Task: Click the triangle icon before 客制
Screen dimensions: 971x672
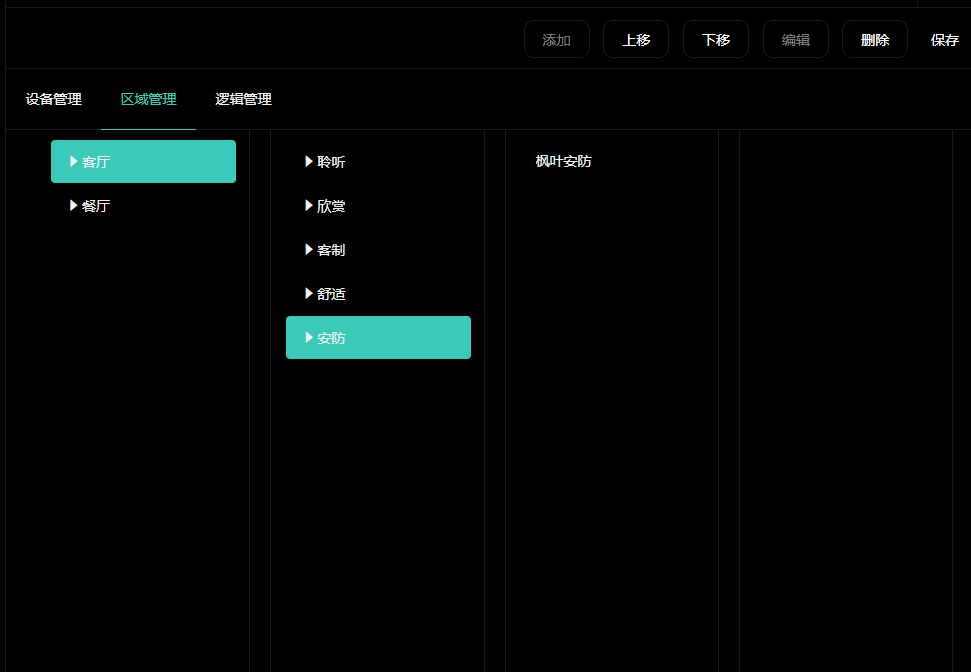Action: click(x=309, y=249)
